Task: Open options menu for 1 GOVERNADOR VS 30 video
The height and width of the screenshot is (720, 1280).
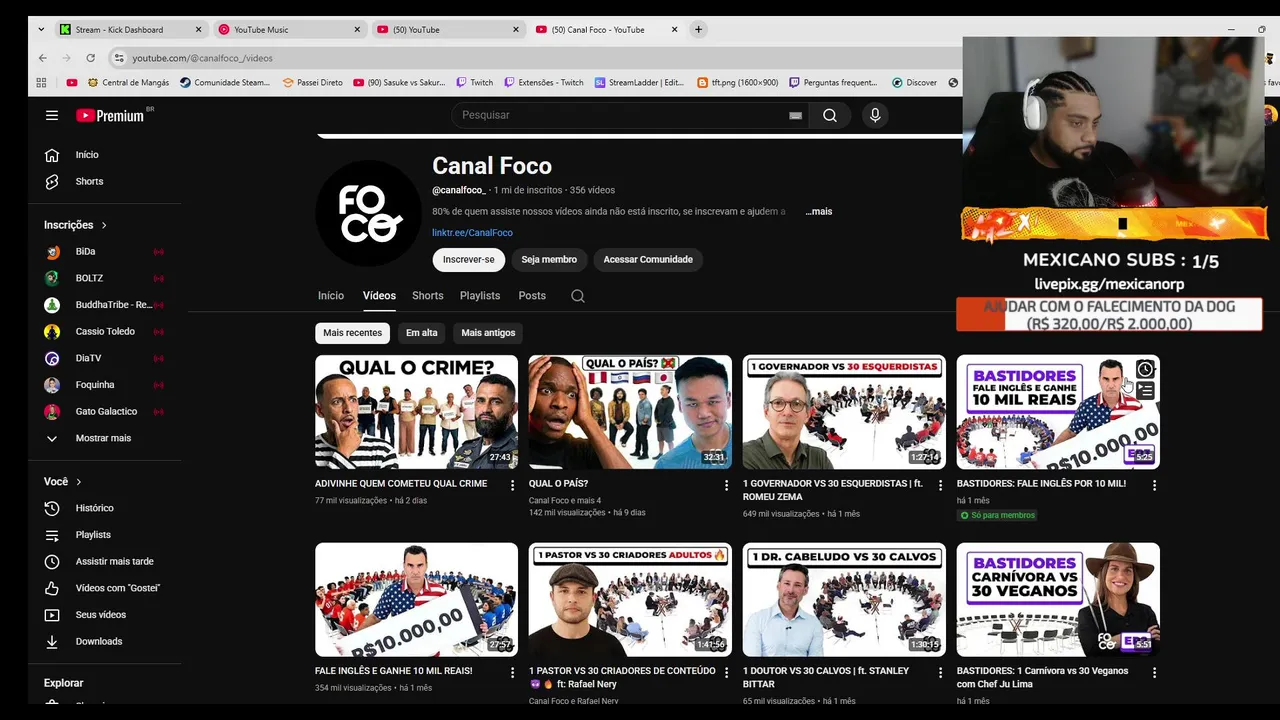Action: click(940, 485)
